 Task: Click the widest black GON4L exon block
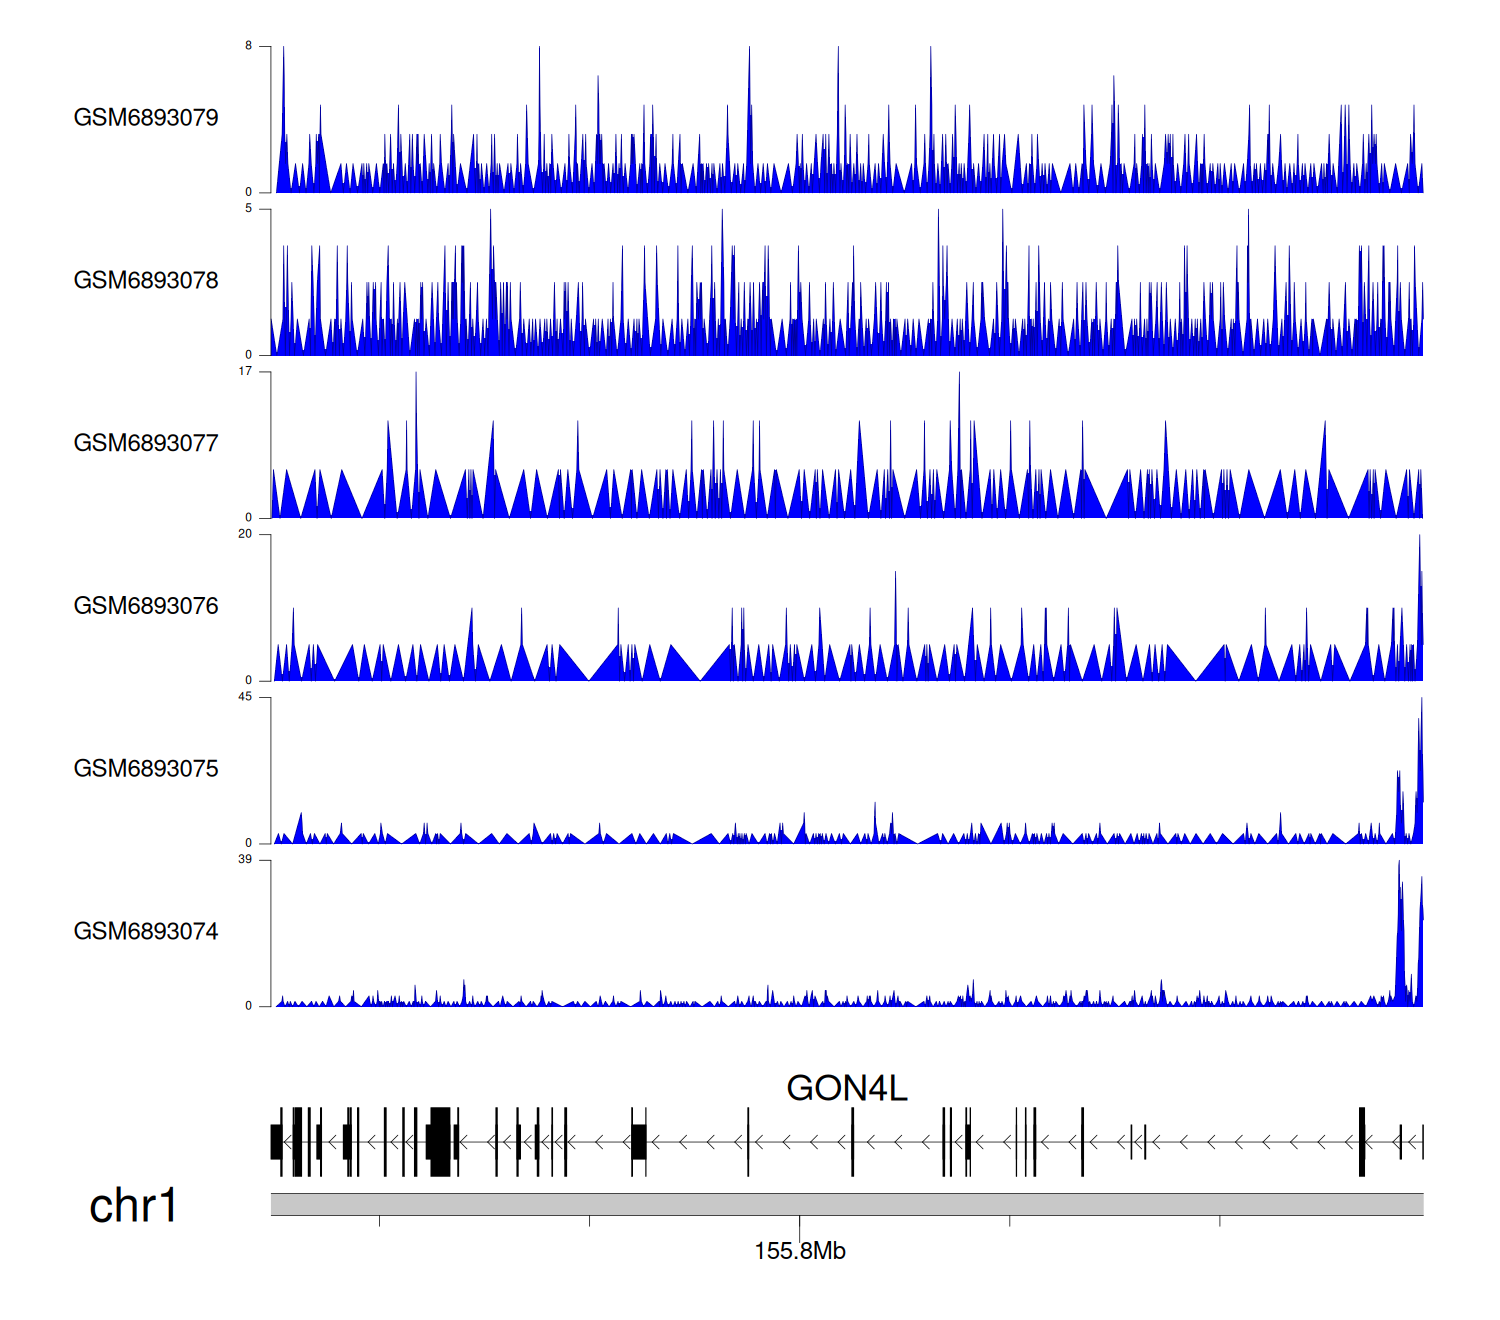(439, 1141)
